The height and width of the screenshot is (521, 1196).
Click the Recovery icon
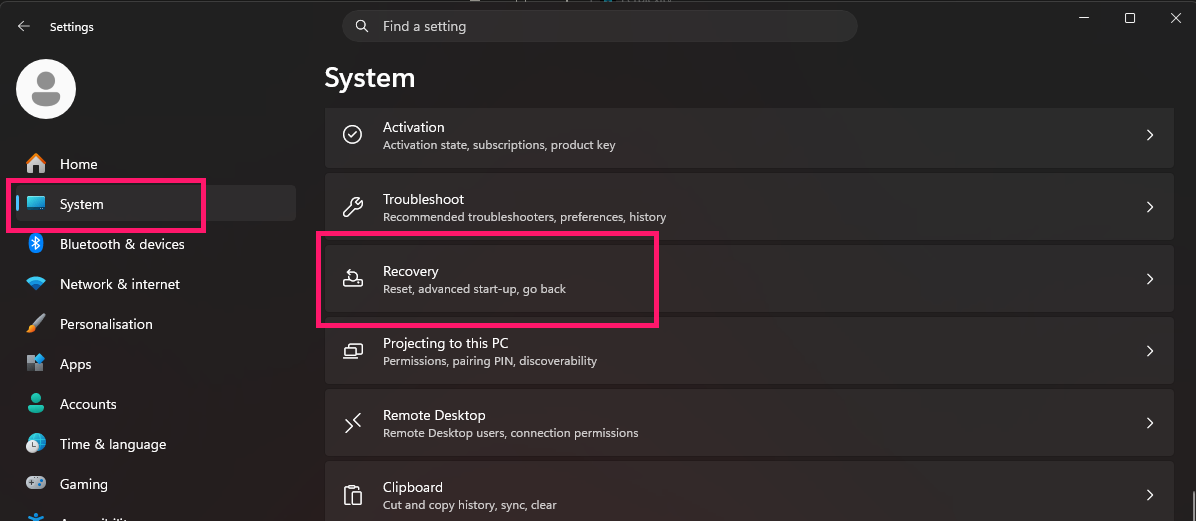click(352, 279)
